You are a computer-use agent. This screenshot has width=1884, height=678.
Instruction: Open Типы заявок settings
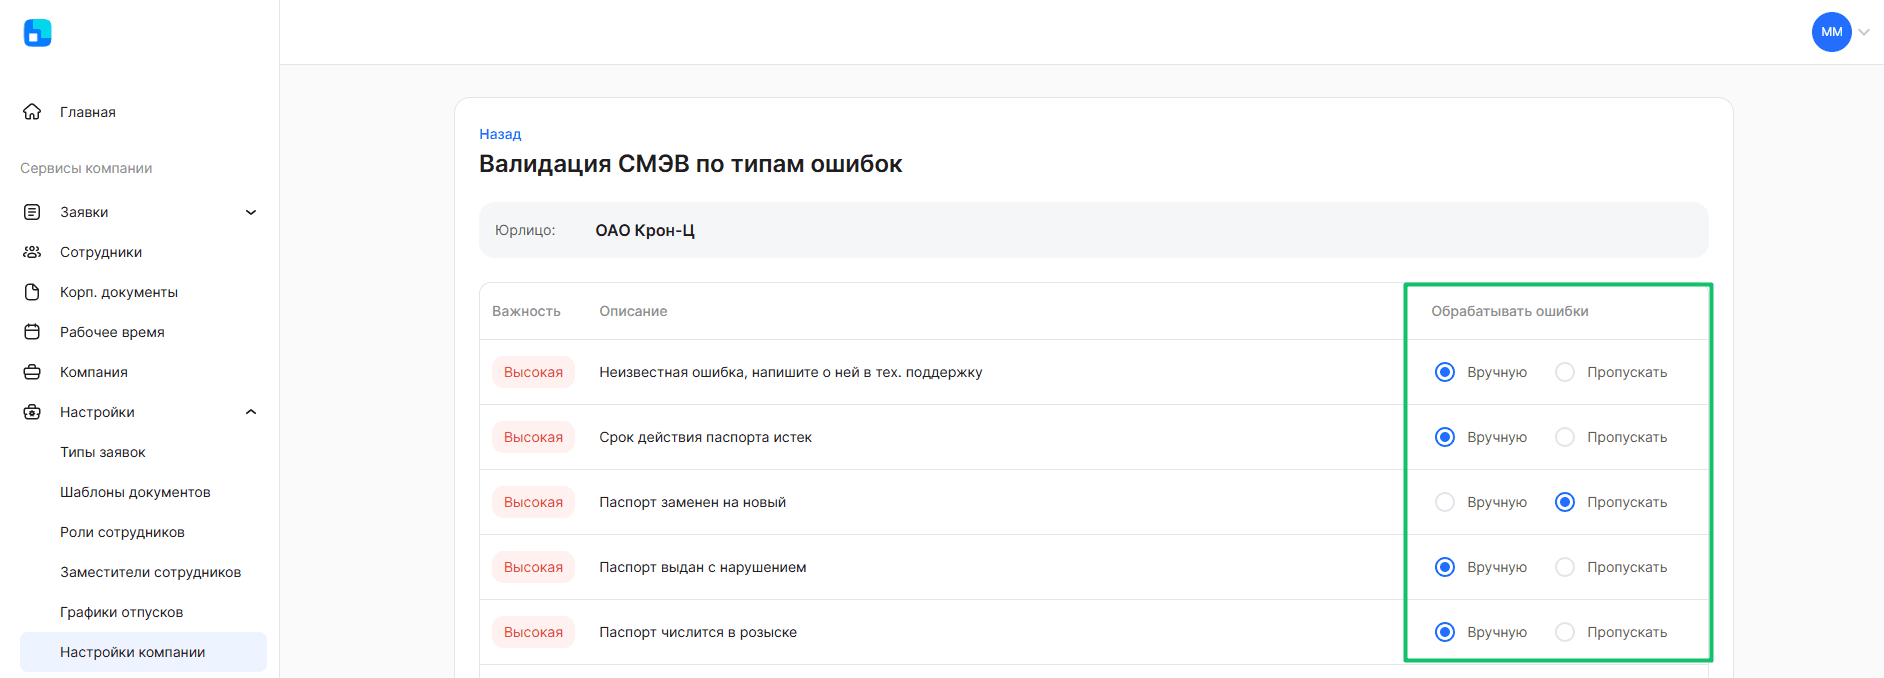(x=103, y=452)
